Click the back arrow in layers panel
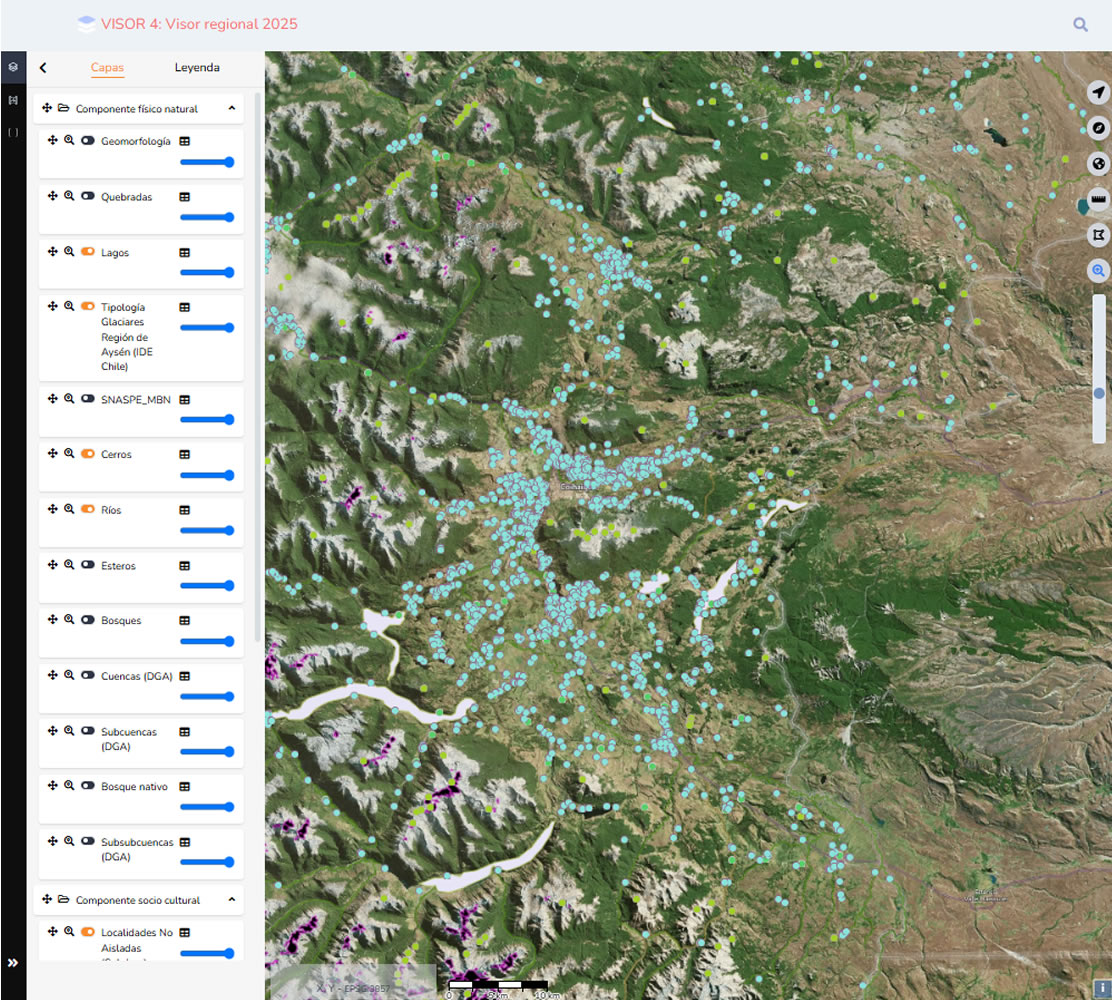Screen dimensions: 1112x1000 click(43, 68)
